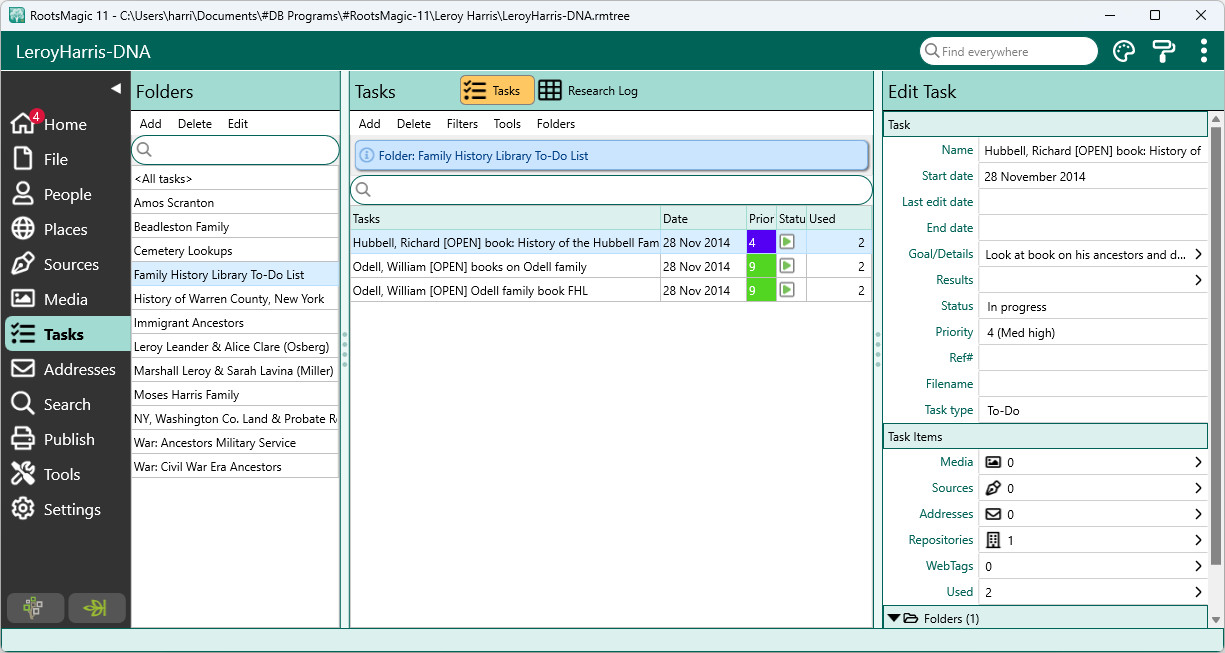Click status icon for Odell family book FHL
The image size is (1225, 653).
pos(787,290)
